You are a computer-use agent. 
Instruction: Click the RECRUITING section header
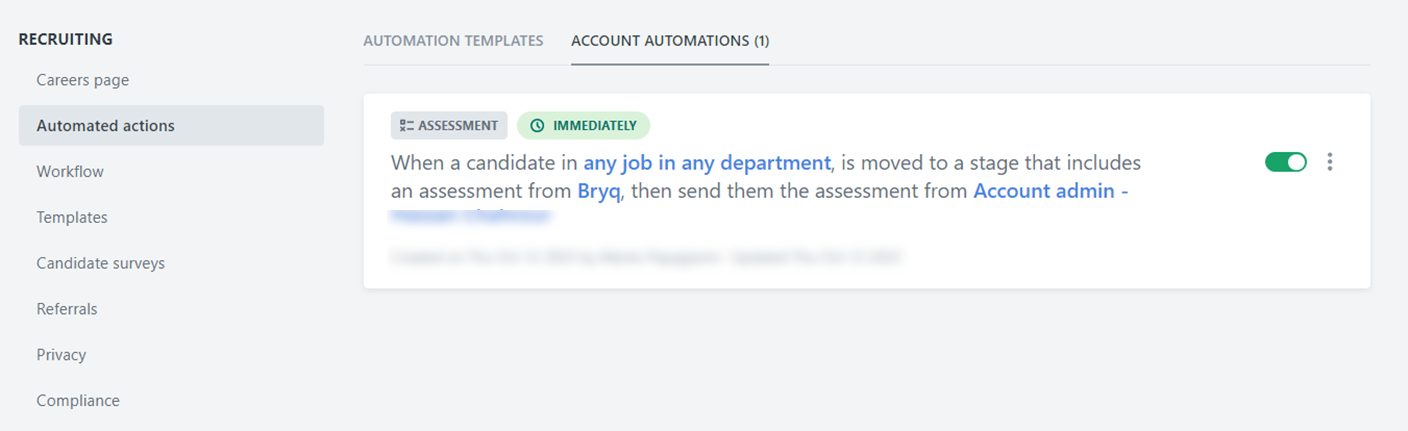pos(66,40)
